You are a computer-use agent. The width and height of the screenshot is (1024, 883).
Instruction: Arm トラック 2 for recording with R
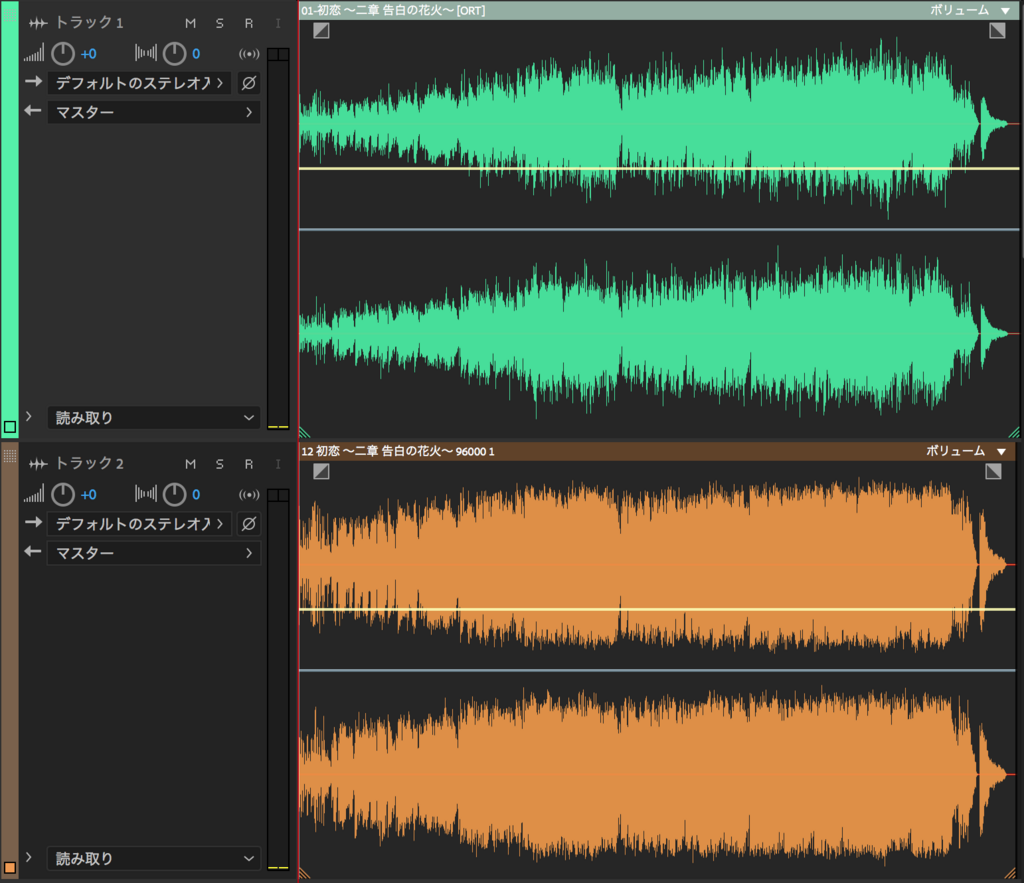pos(249,464)
